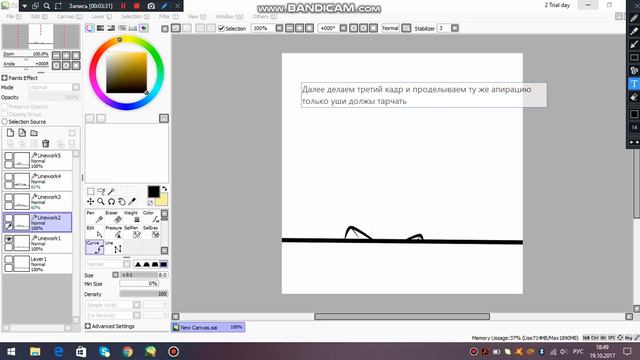Open the Window menu
The height and width of the screenshot is (360, 640).
tap(229, 17)
